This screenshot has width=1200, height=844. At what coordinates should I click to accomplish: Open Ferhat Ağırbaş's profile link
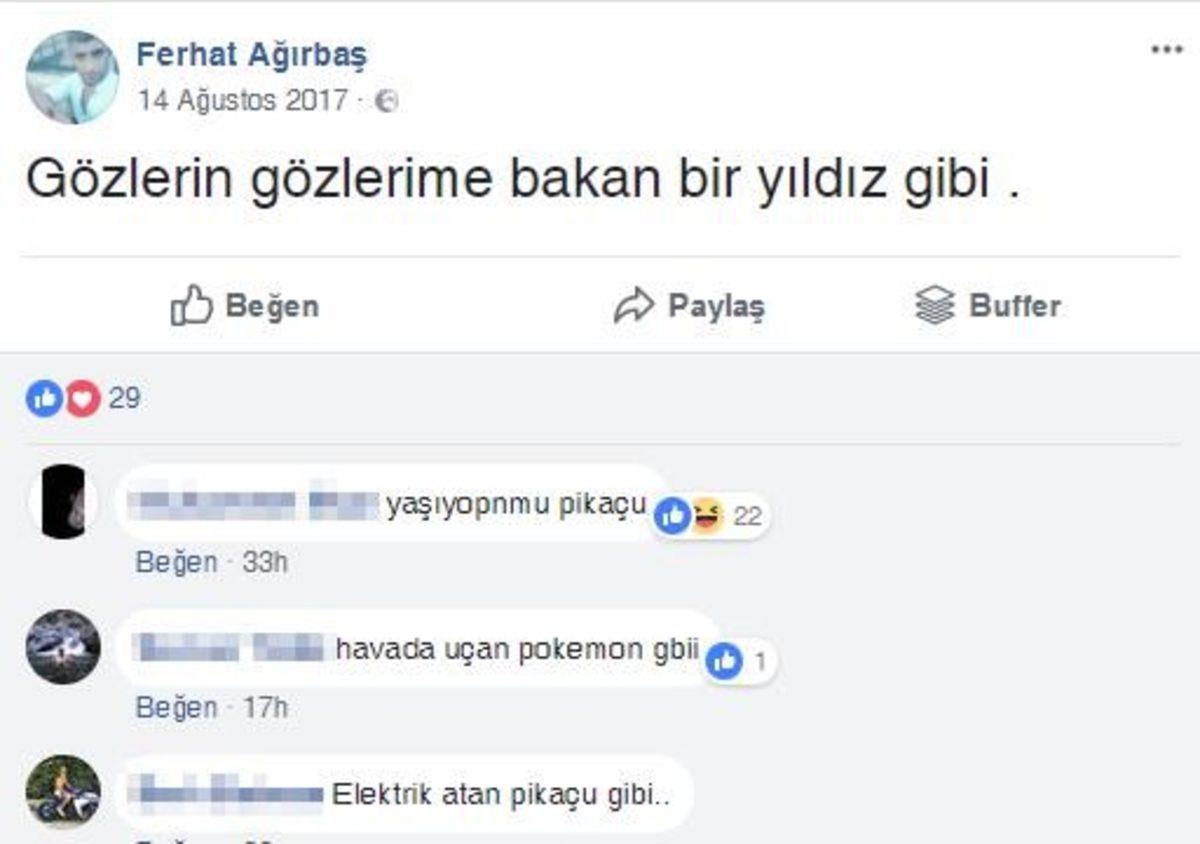(253, 55)
